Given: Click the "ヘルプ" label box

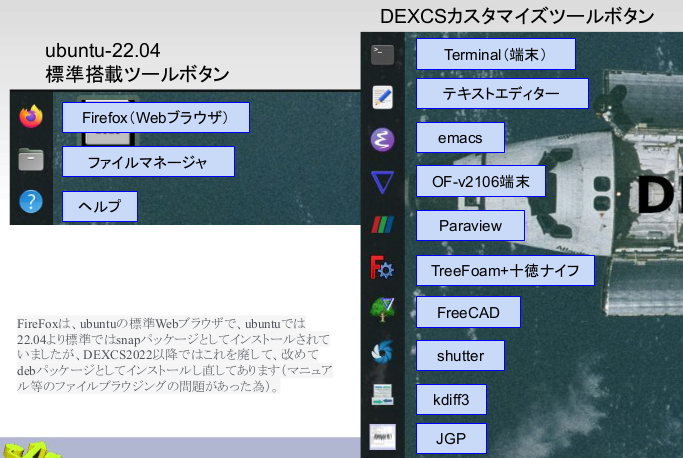Looking at the screenshot, I should 99,207.
